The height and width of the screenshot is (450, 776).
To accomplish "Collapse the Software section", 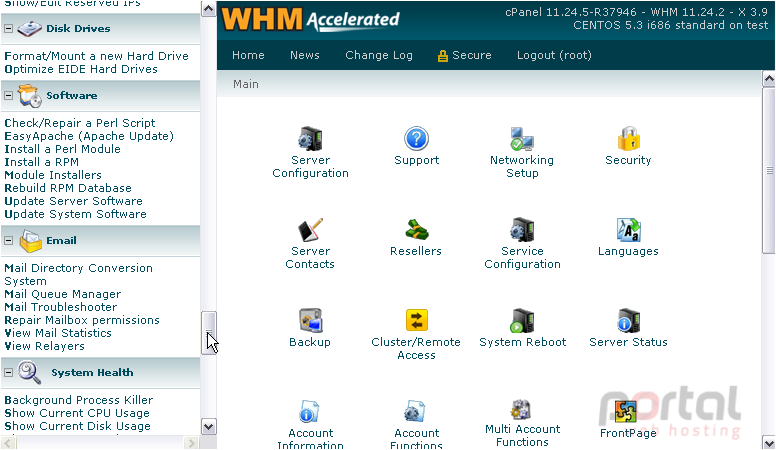I will [8, 96].
